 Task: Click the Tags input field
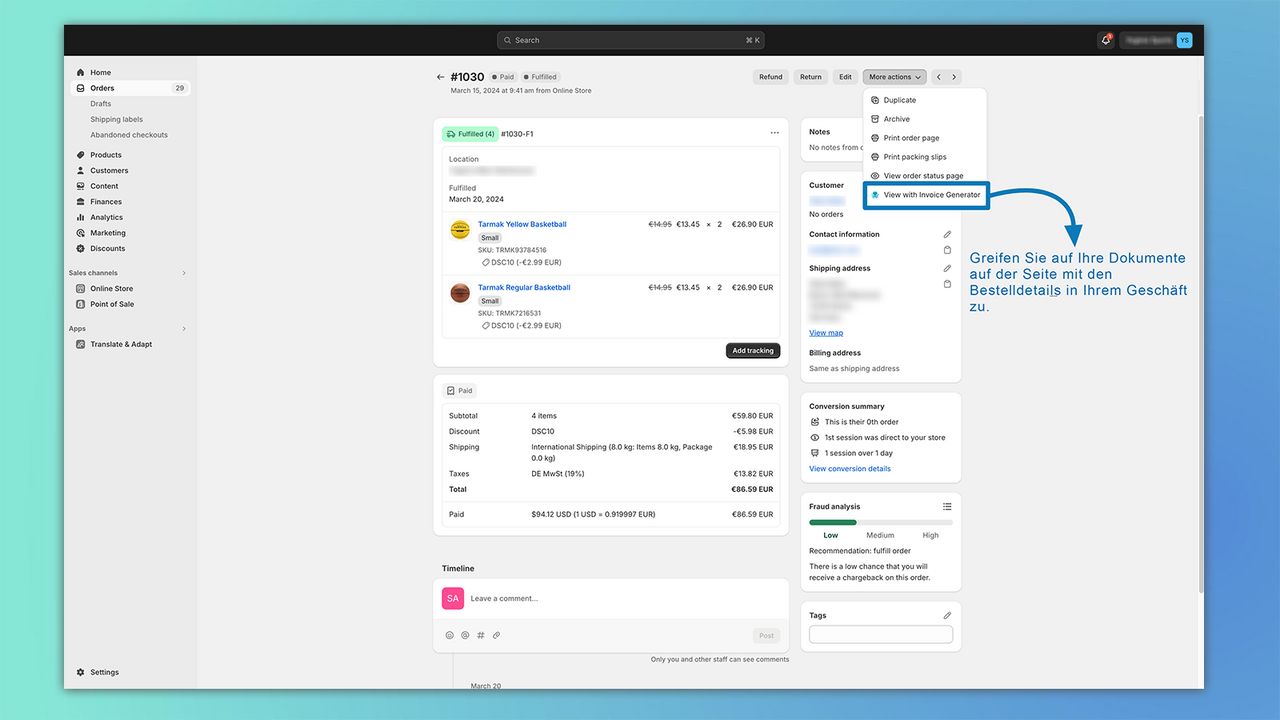coord(881,634)
